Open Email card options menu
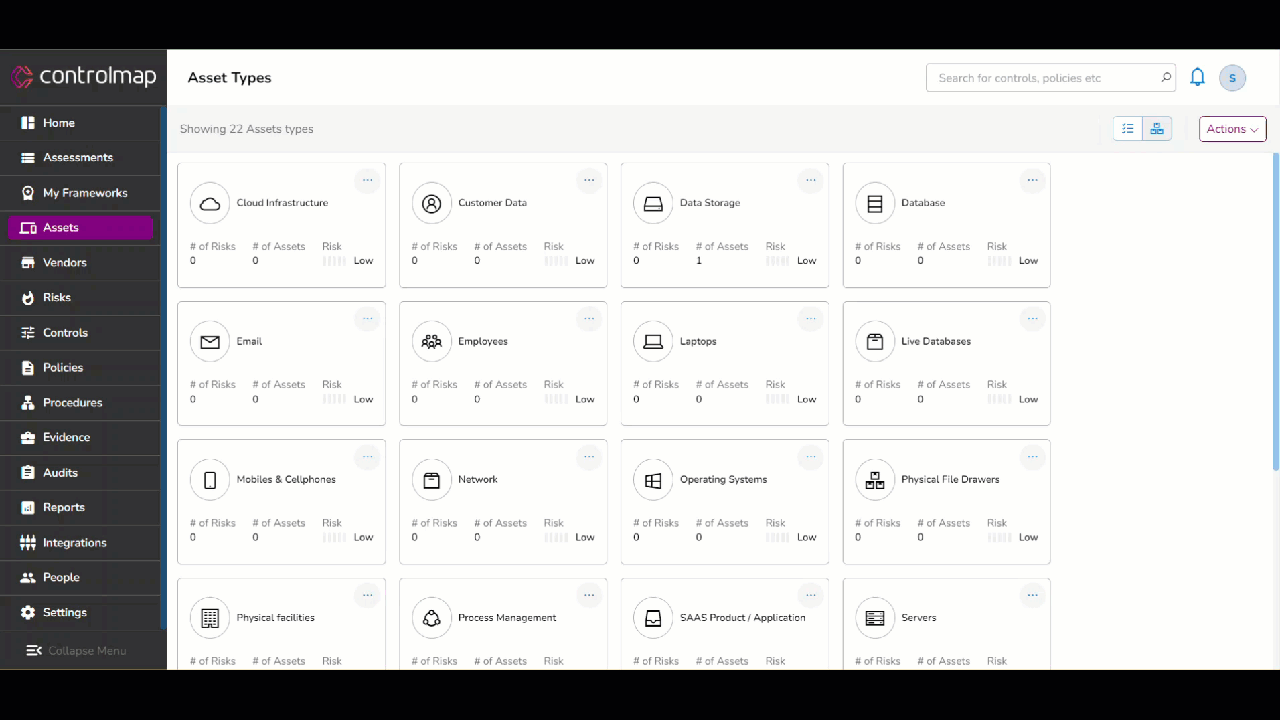The height and width of the screenshot is (720, 1280). (x=367, y=319)
